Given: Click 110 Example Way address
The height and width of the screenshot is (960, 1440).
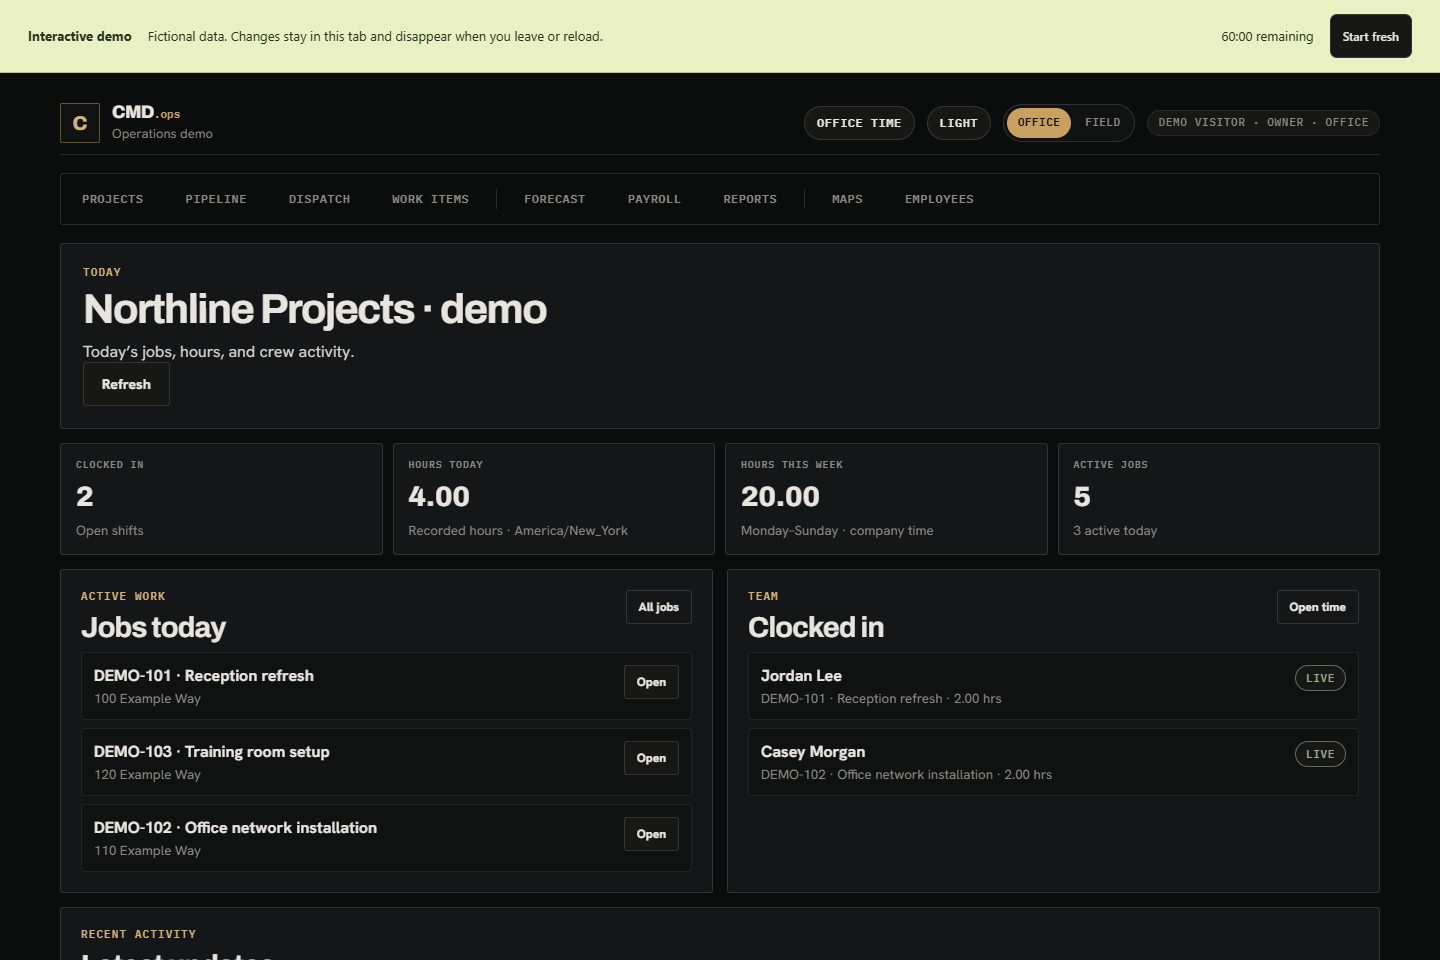Looking at the screenshot, I should click(147, 851).
